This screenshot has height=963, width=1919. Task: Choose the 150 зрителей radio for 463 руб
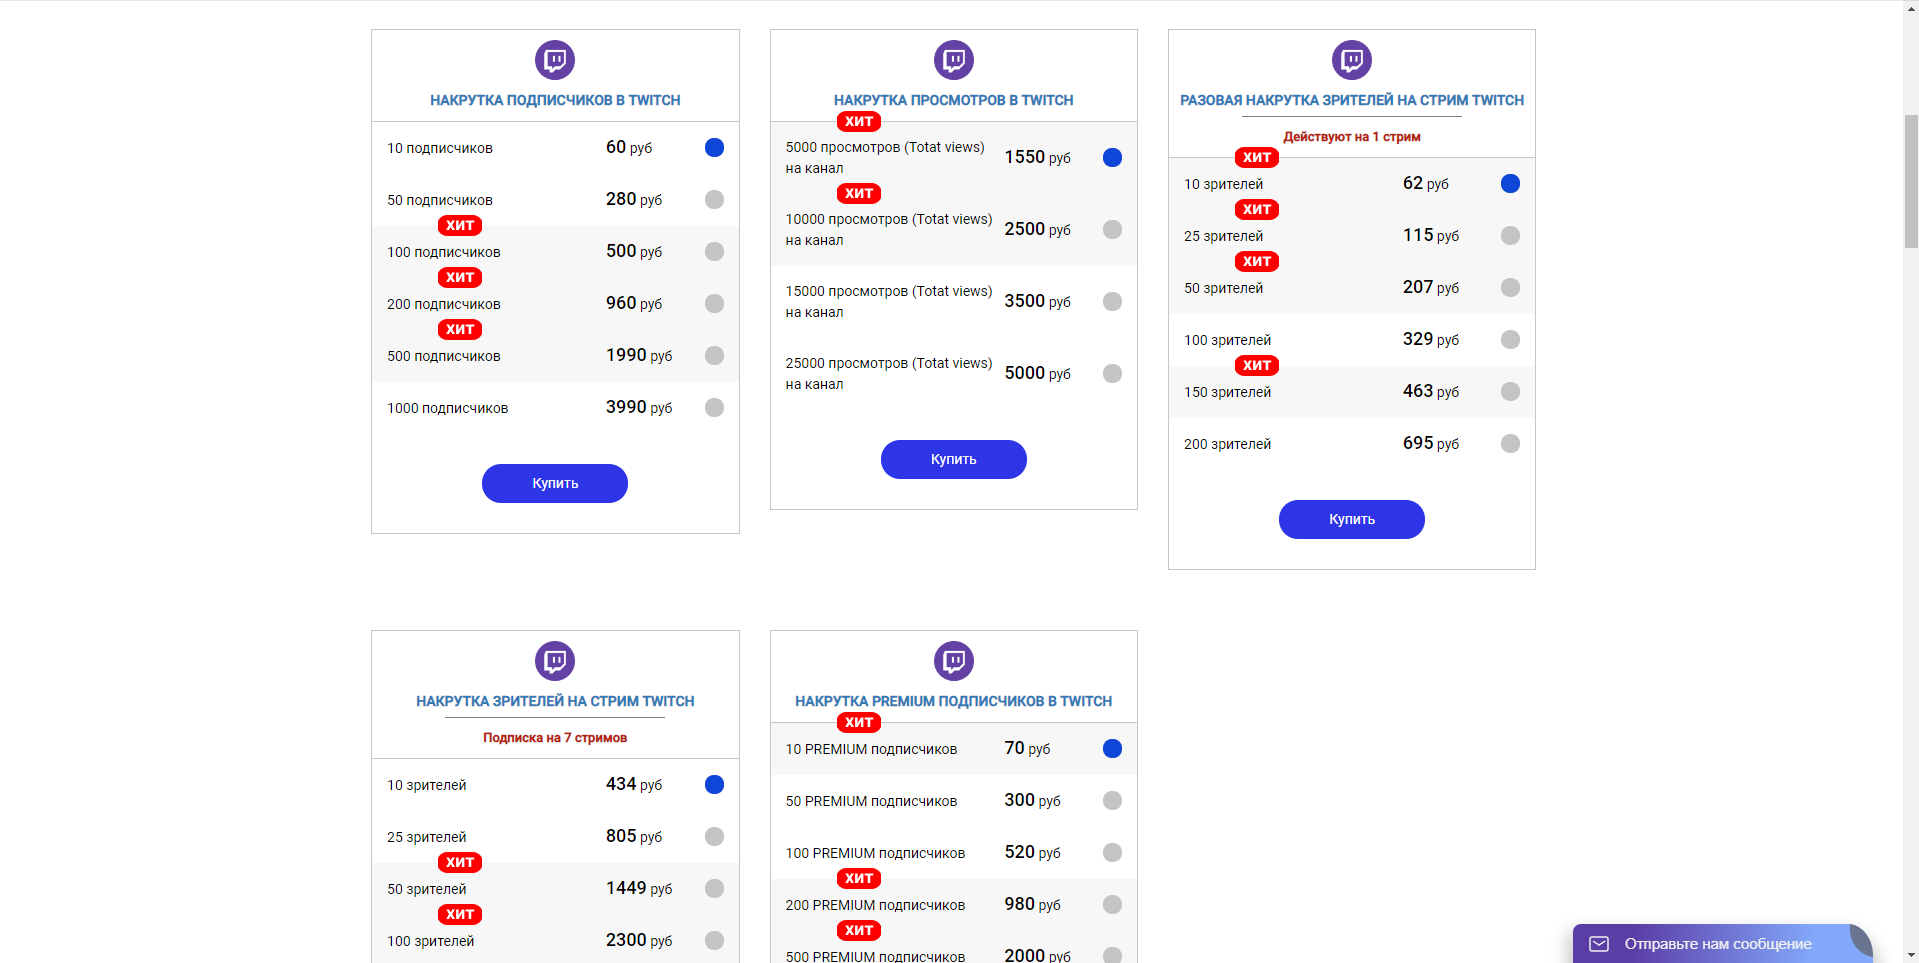[1510, 392]
